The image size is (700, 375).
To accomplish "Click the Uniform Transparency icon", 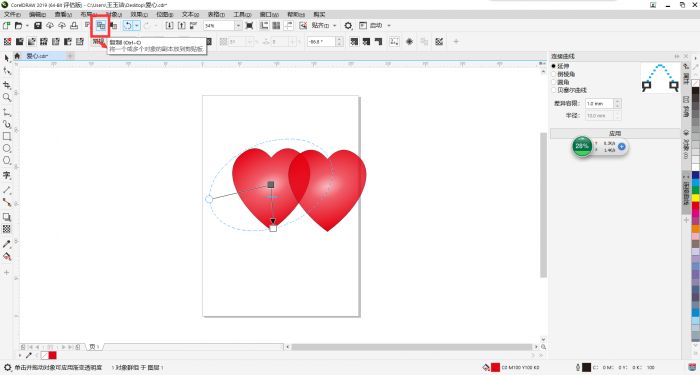I will coord(20,42).
